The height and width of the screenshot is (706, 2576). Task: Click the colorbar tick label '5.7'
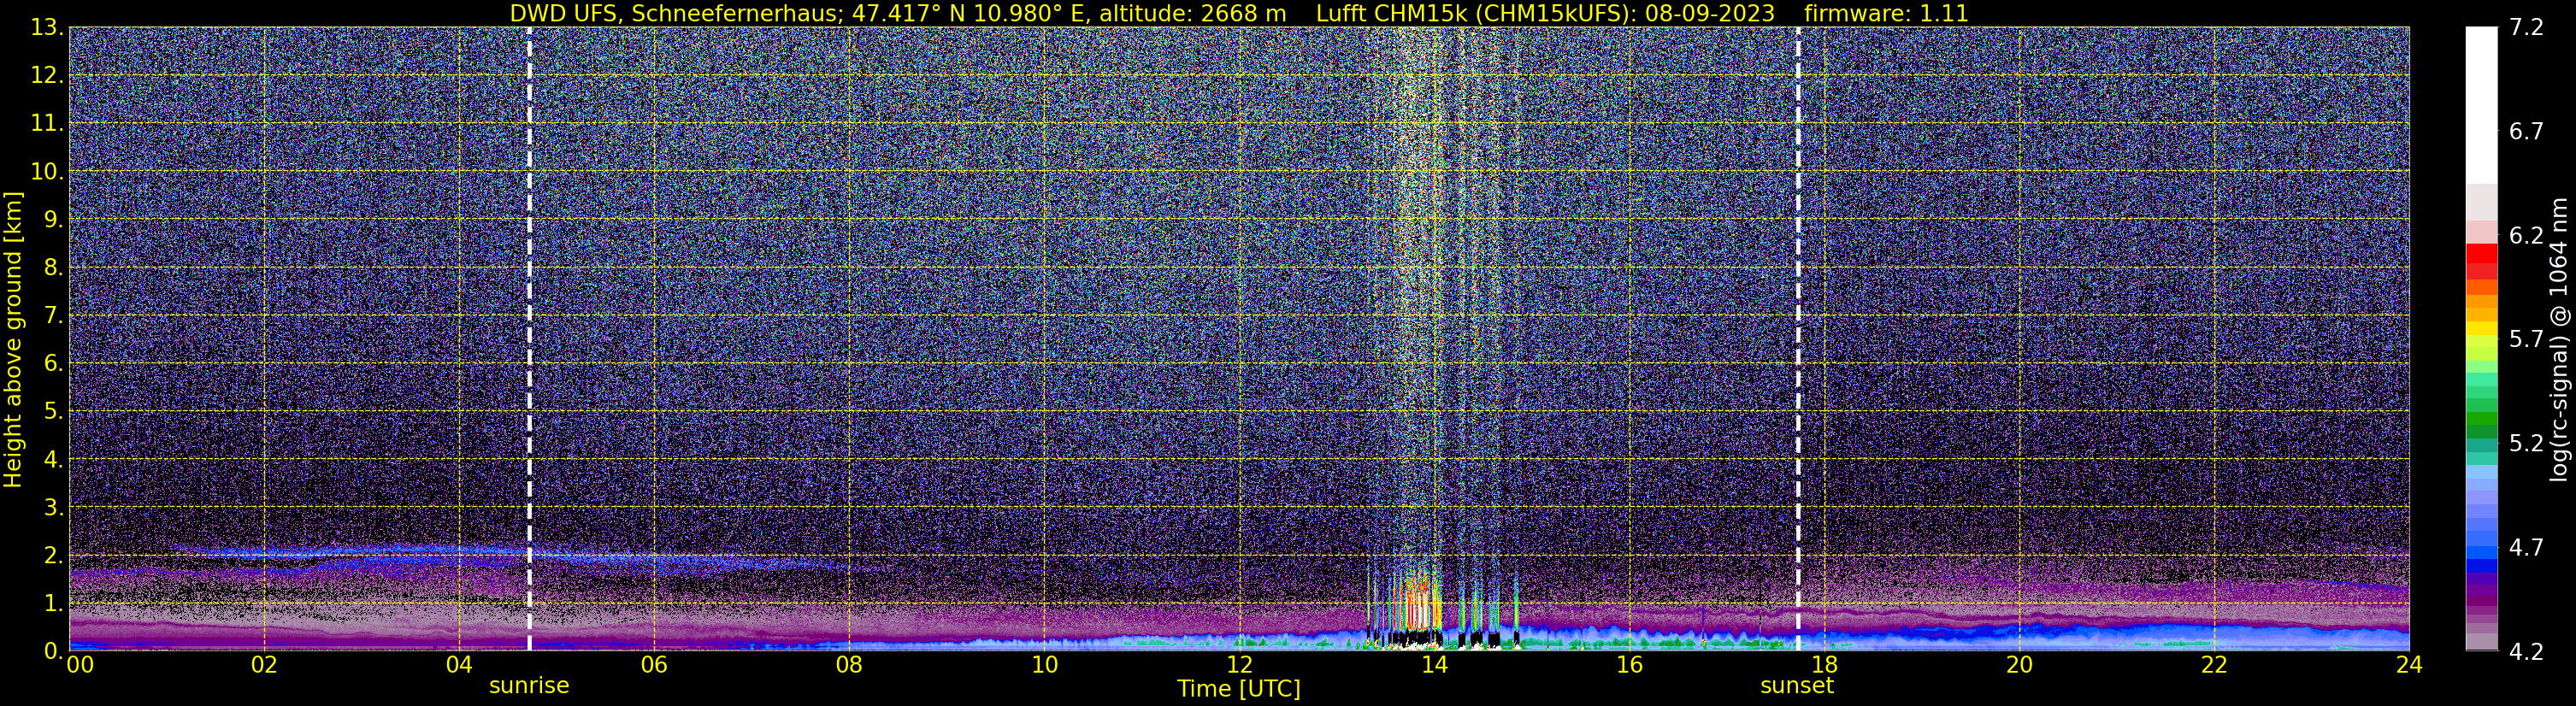pyautogui.click(x=2526, y=340)
